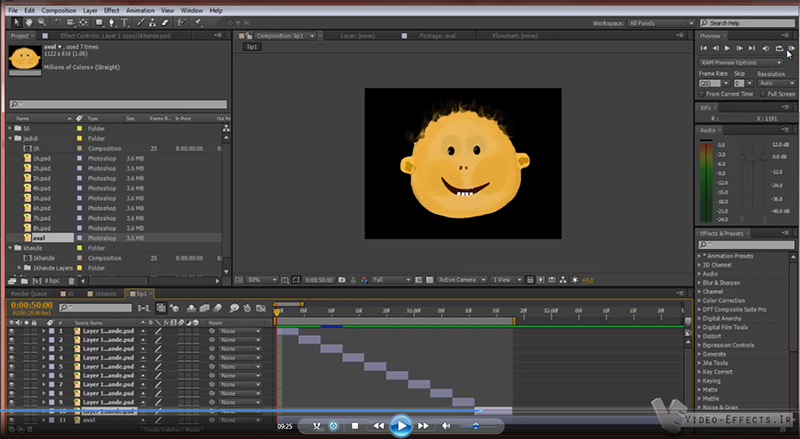Switch to the Render Queue tab
This screenshot has height=439, width=800.
click(29, 294)
